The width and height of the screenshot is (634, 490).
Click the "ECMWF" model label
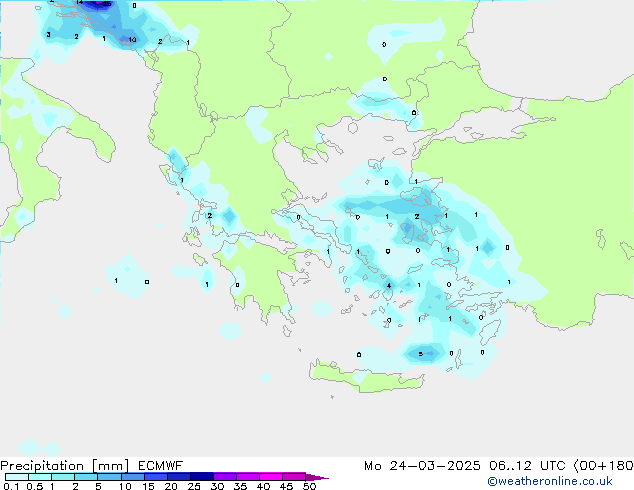[x=161, y=466]
